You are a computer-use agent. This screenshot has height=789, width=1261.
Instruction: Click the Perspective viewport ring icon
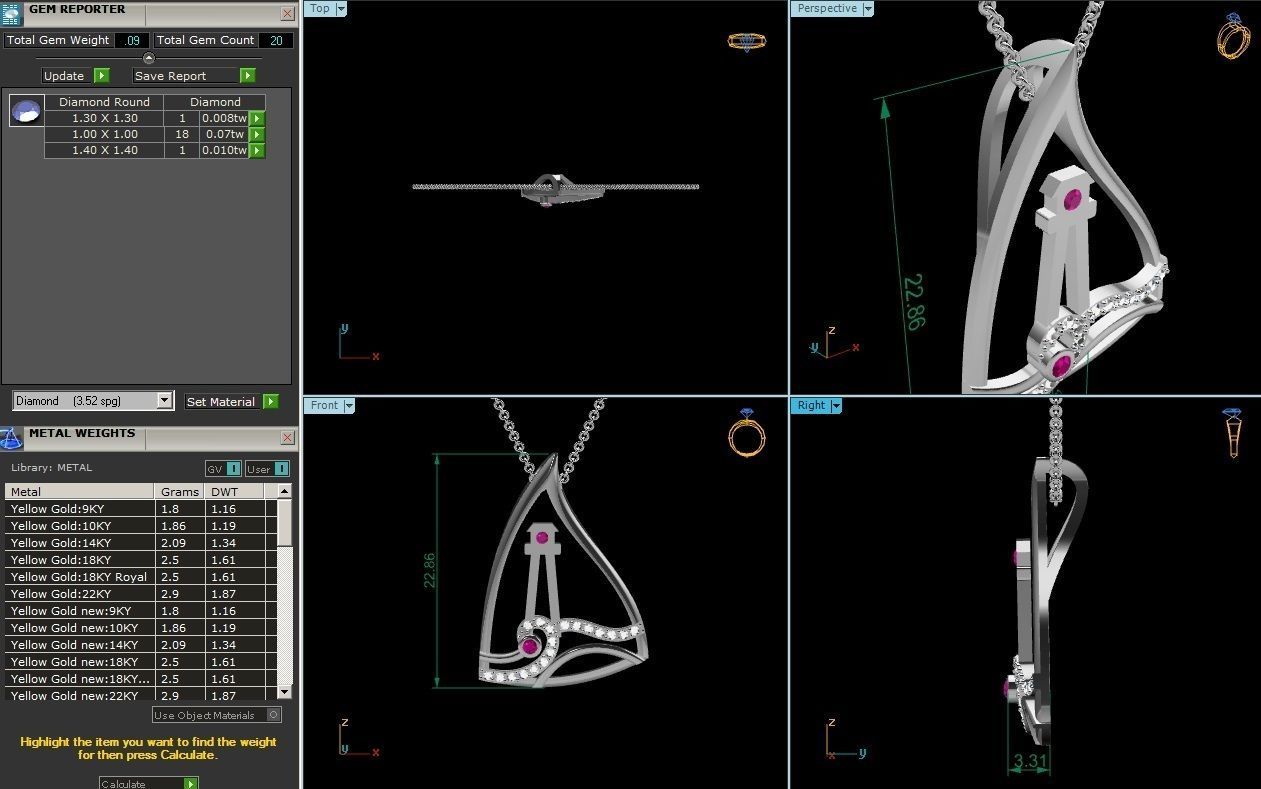(1232, 36)
